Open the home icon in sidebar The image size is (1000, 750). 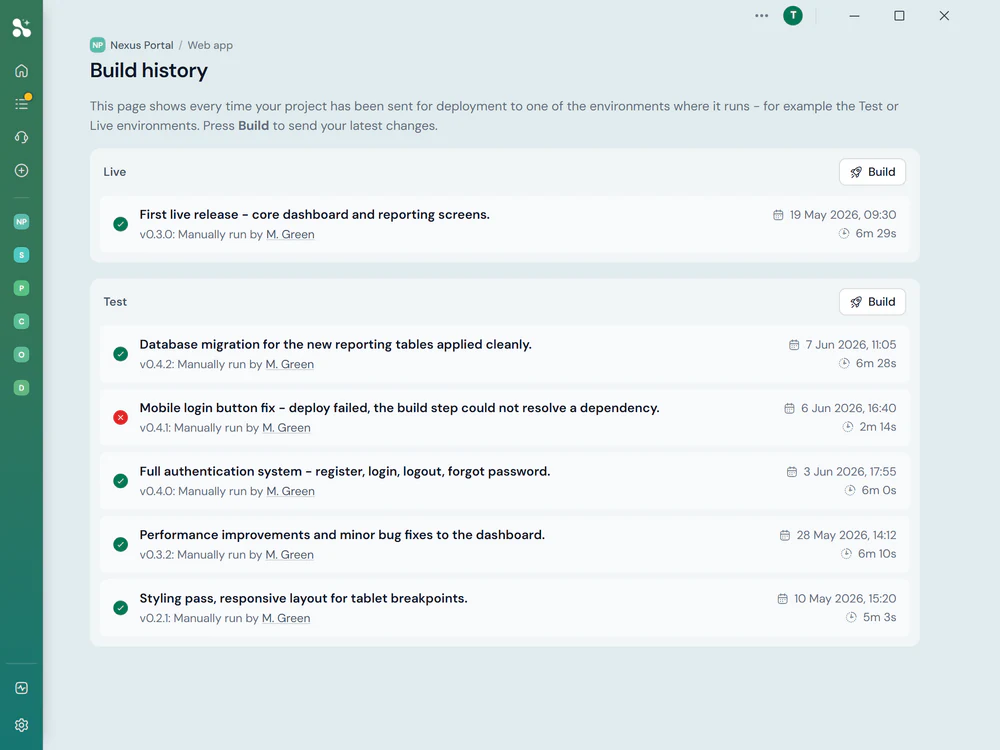(x=21, y=71)
